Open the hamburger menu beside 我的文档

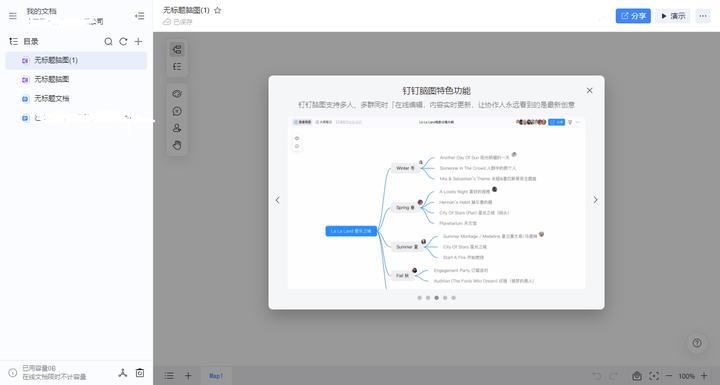[x=13, y=16]
